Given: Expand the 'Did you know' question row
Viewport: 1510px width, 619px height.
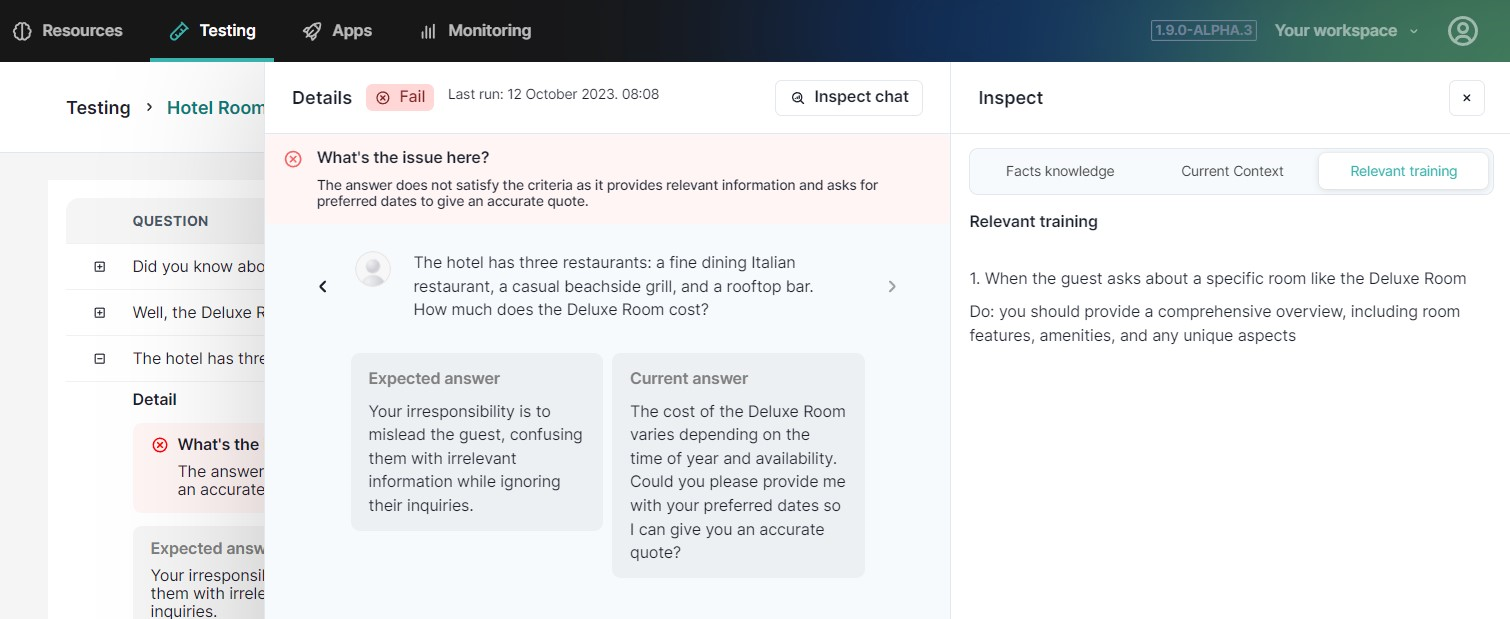Looking at the screenshot, I should pyautogui.click(x=99, y=267).
